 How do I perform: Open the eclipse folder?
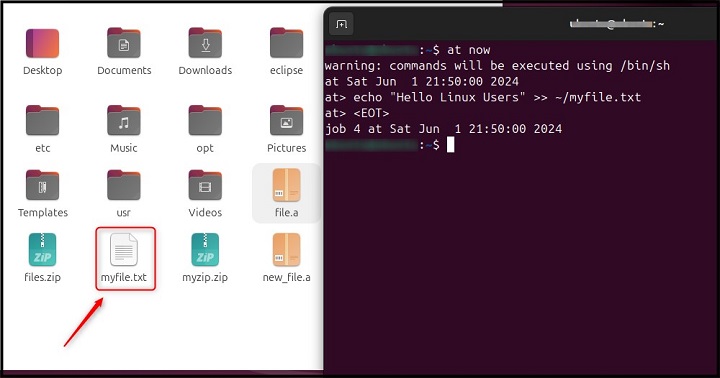click(x=287, y=43)
